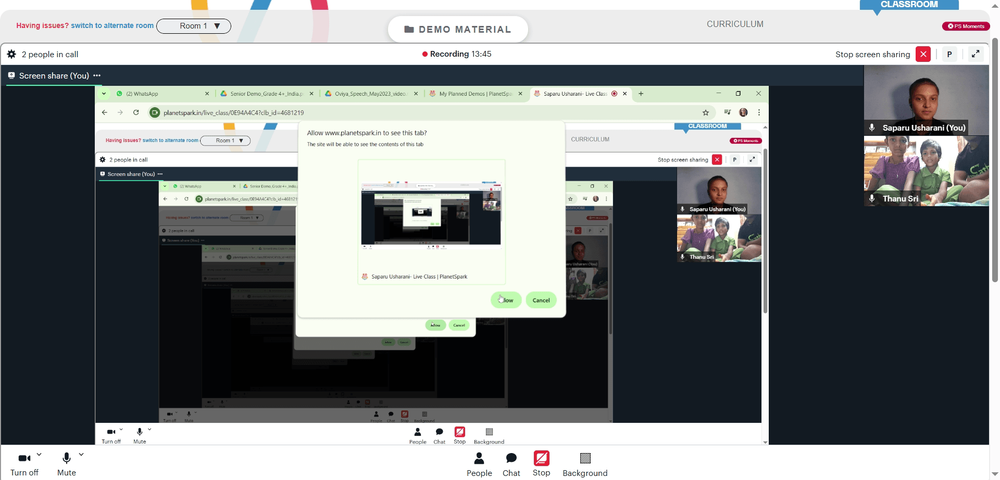Click the main page vertical scrollbar
The width and height of the screenshot is (1000, 480).
click(x=996, y=159)
